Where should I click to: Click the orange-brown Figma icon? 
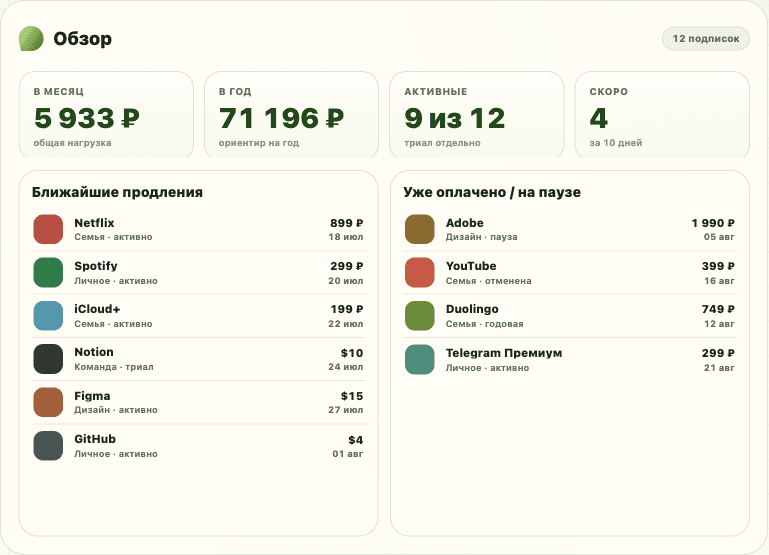pos(48,402)
